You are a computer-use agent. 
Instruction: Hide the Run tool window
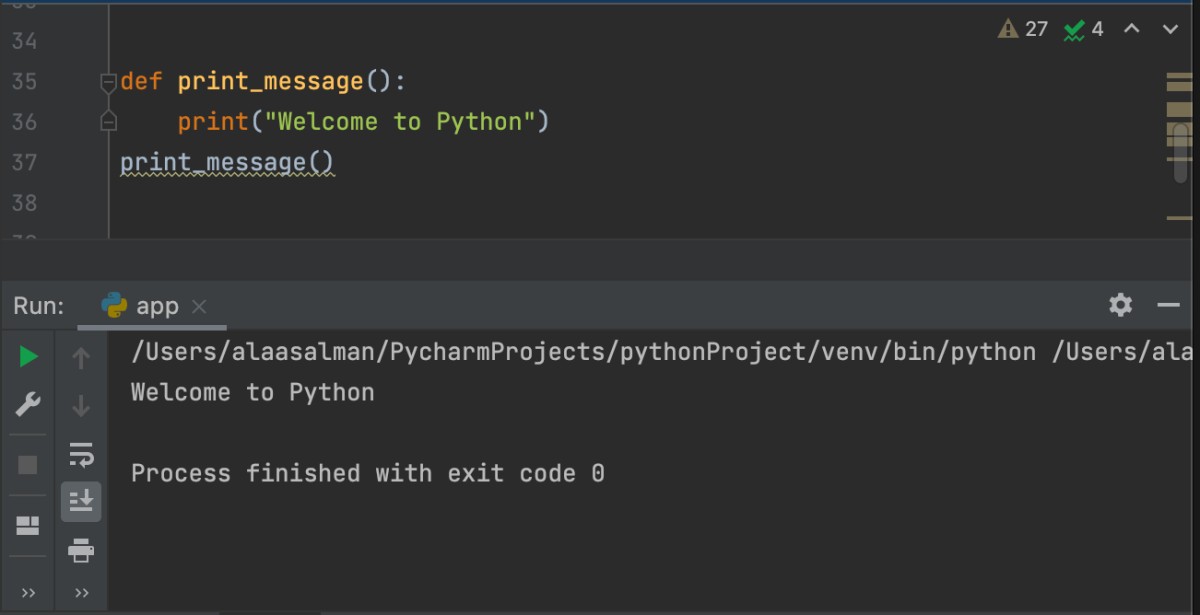click(x=1168, y=305)
